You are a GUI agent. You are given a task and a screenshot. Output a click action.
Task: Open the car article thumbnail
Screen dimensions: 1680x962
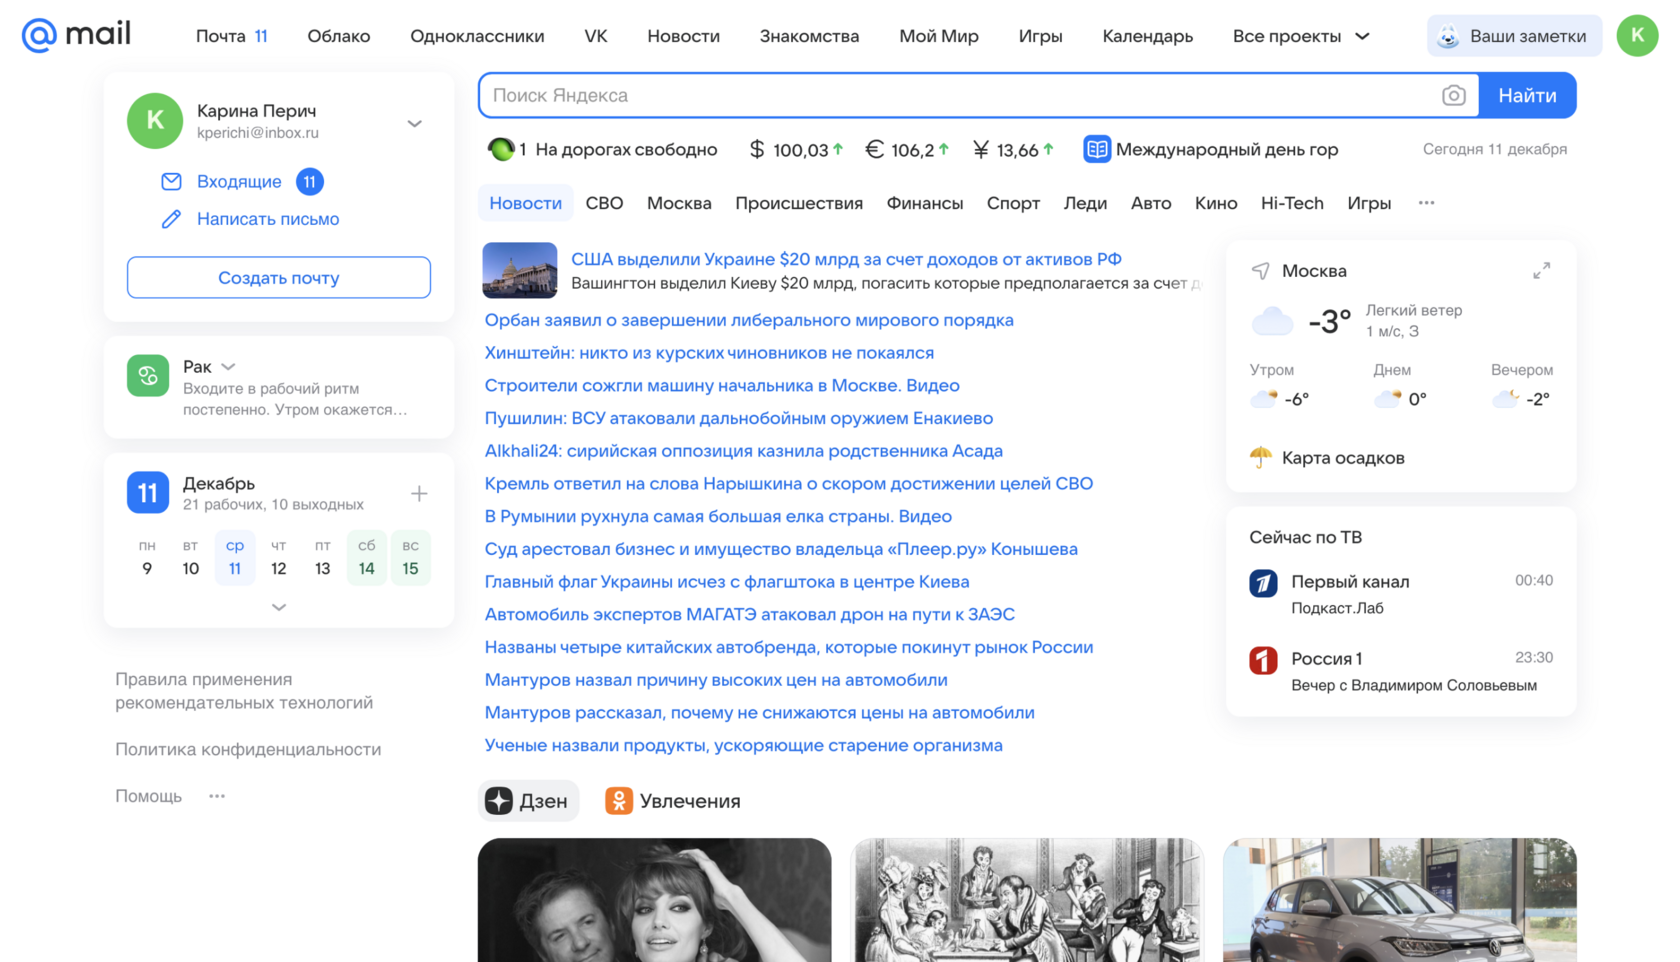[1399, 900]
